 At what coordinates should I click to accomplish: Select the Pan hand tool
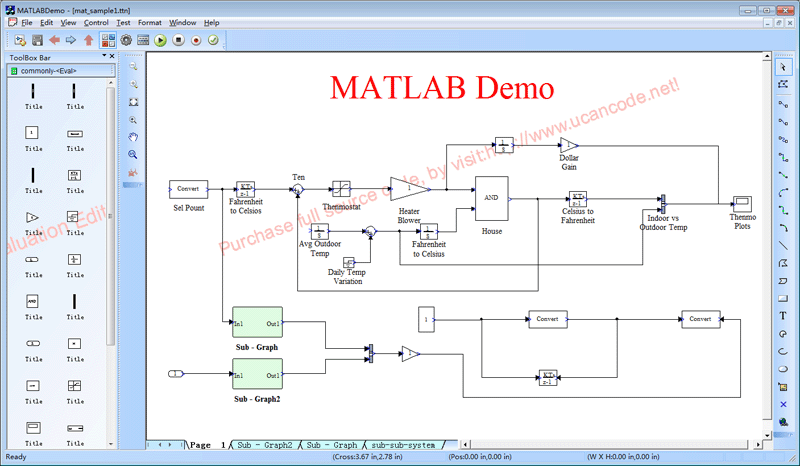[133, 137]
